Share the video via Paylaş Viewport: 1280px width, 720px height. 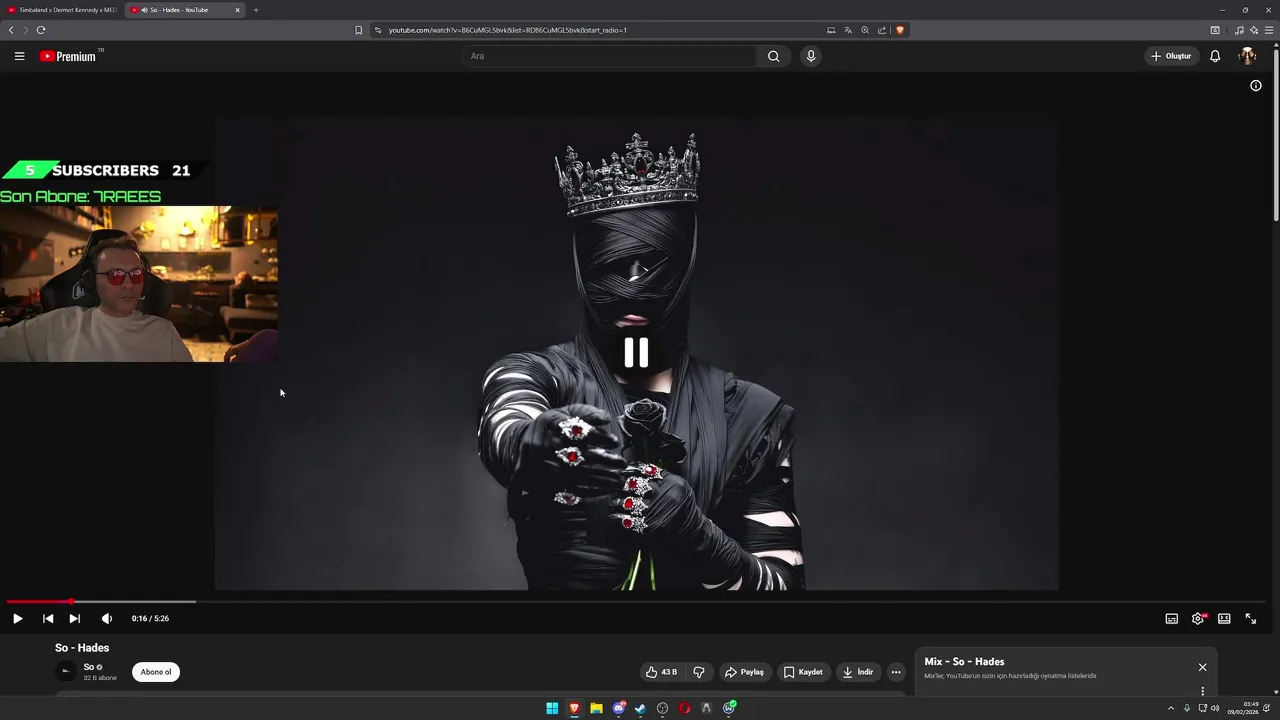tap(744, 672)
